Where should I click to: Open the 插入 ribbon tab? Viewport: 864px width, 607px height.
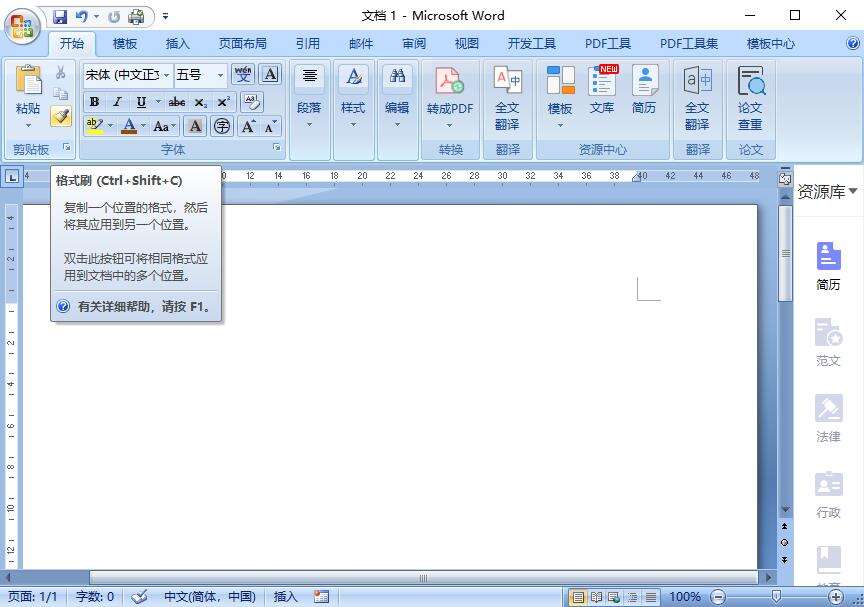[177, 44]
